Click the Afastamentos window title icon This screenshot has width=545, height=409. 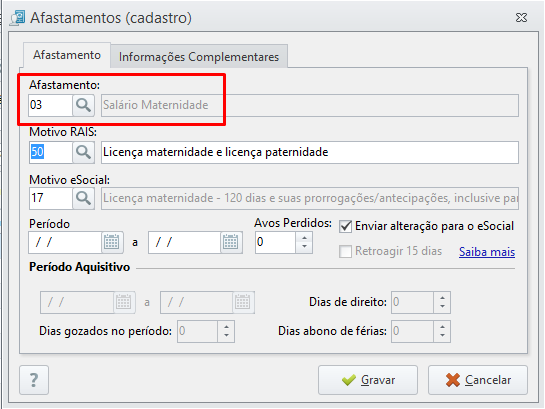coord(17,18)
